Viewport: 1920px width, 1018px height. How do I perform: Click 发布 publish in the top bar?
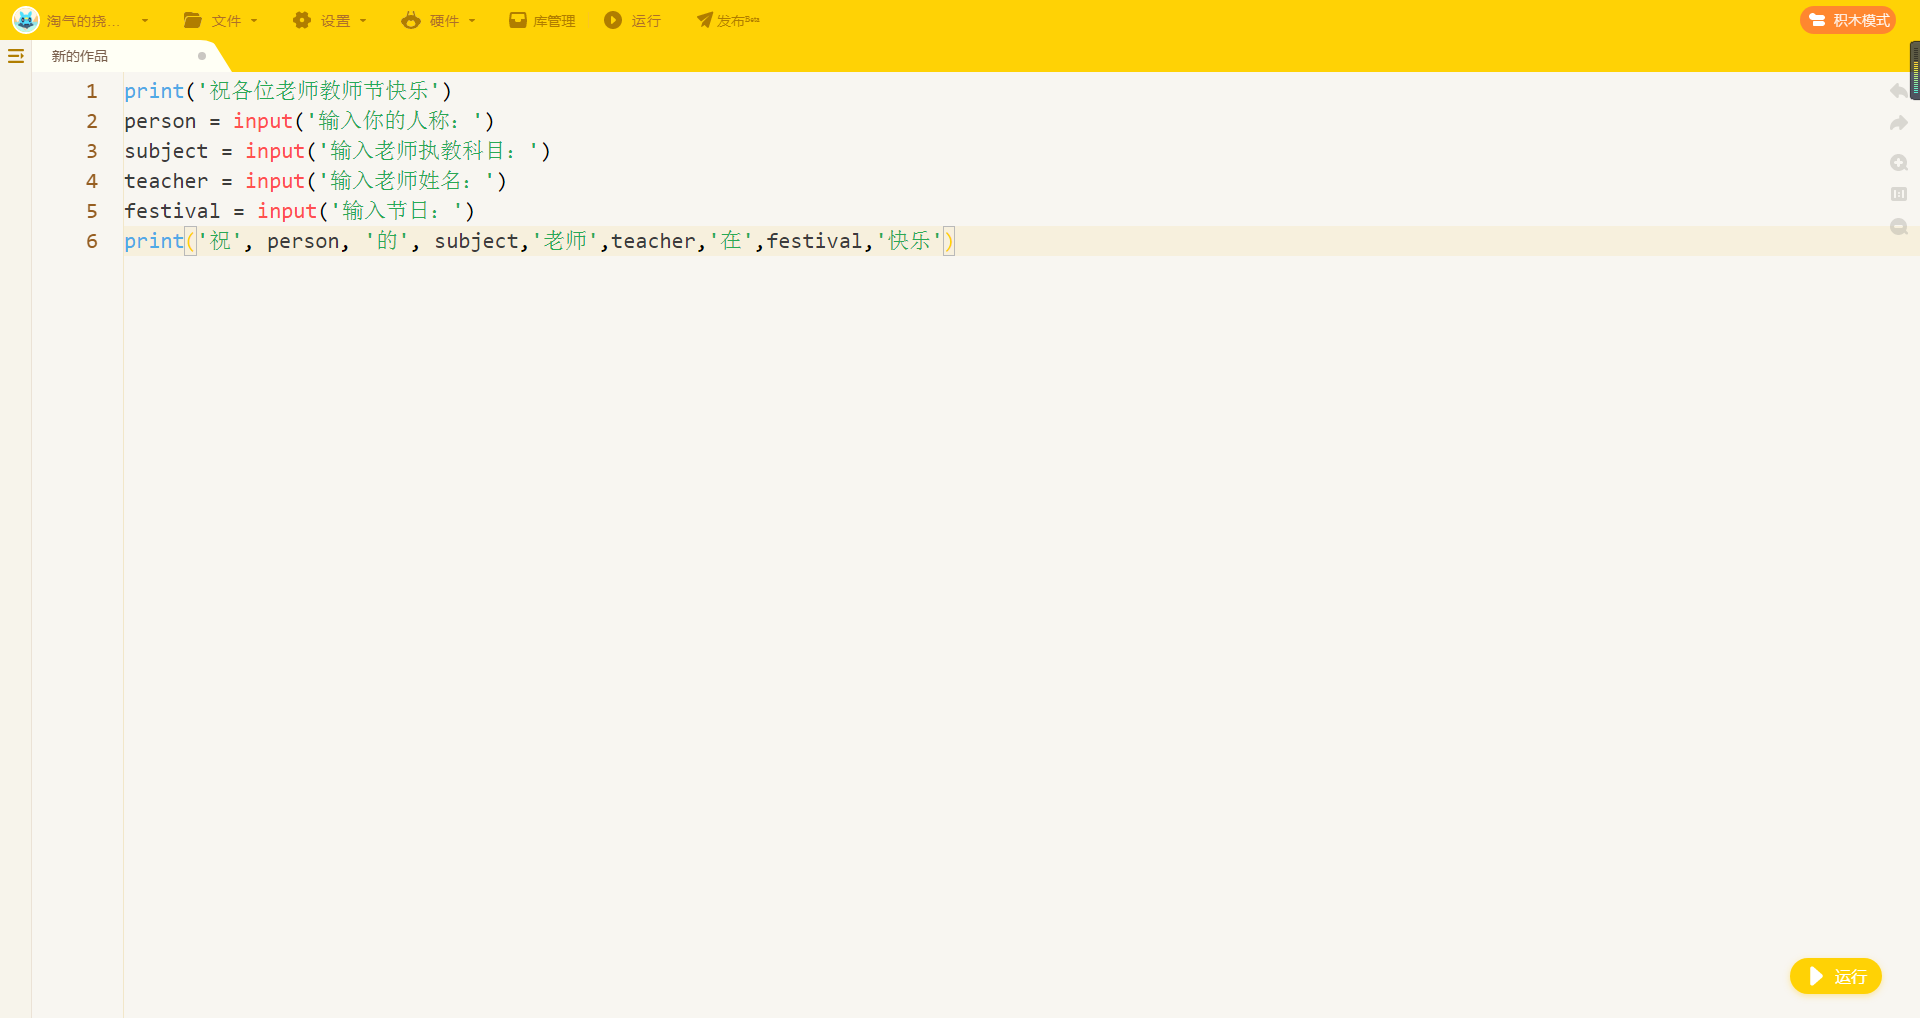(x=728, y=21)
